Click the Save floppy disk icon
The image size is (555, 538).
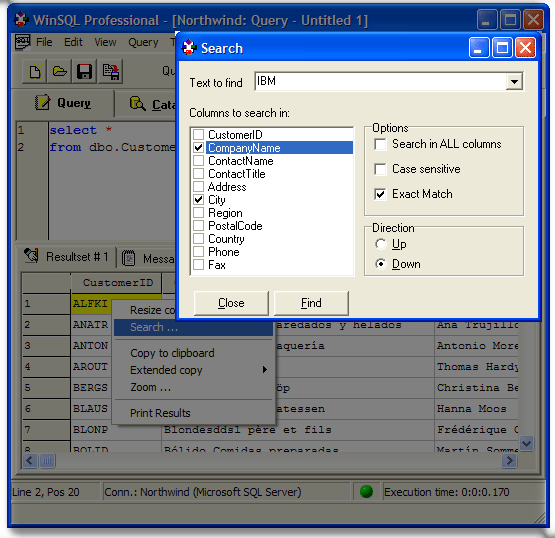[x=84, y=72]
